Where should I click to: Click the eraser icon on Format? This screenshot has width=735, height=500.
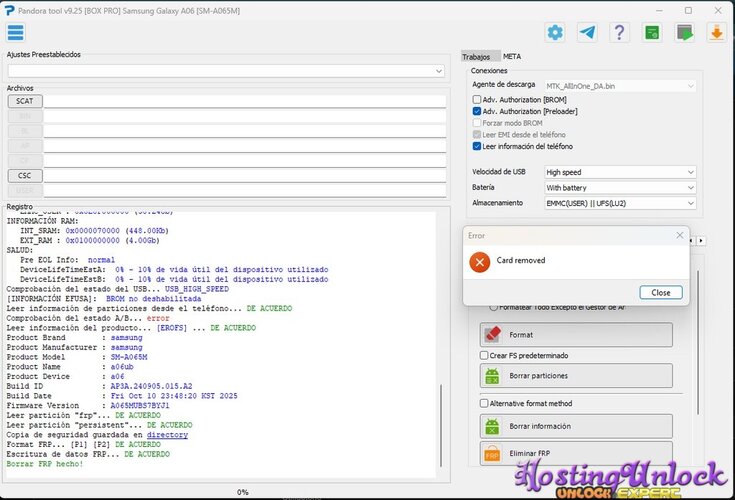coord(492,335)
